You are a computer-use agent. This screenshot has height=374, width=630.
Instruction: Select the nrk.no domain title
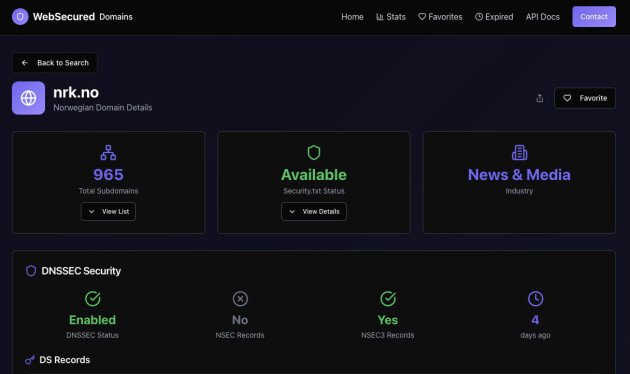point(76,93)
